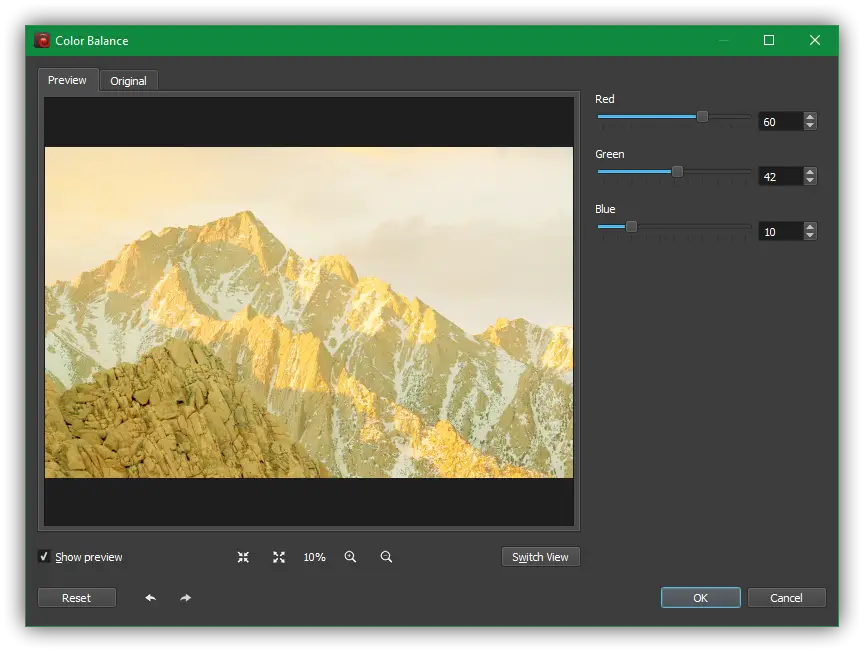Select the Preview tab

67,80
